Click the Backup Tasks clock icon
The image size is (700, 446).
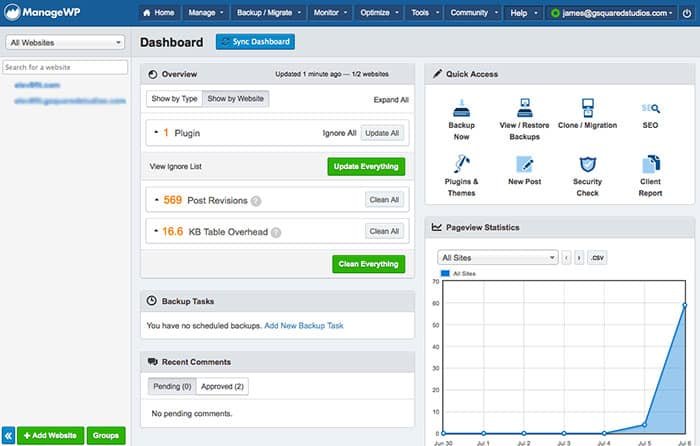click(x=152, y=301)
